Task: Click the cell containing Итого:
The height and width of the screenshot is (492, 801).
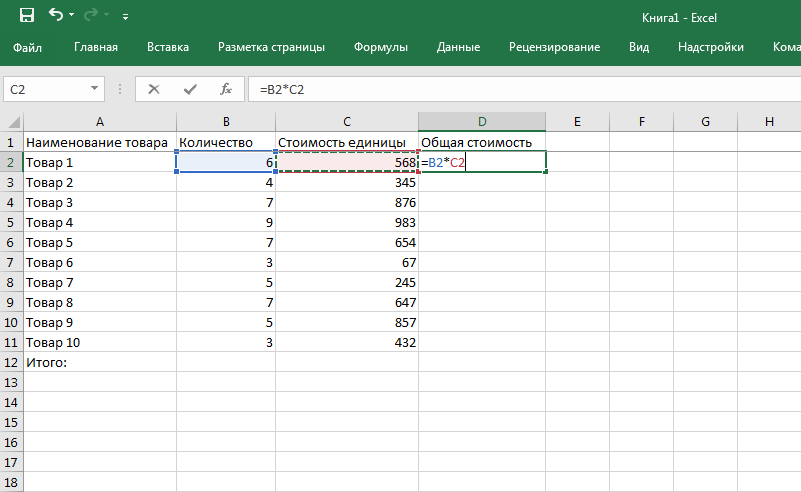Action: [99, 362]
